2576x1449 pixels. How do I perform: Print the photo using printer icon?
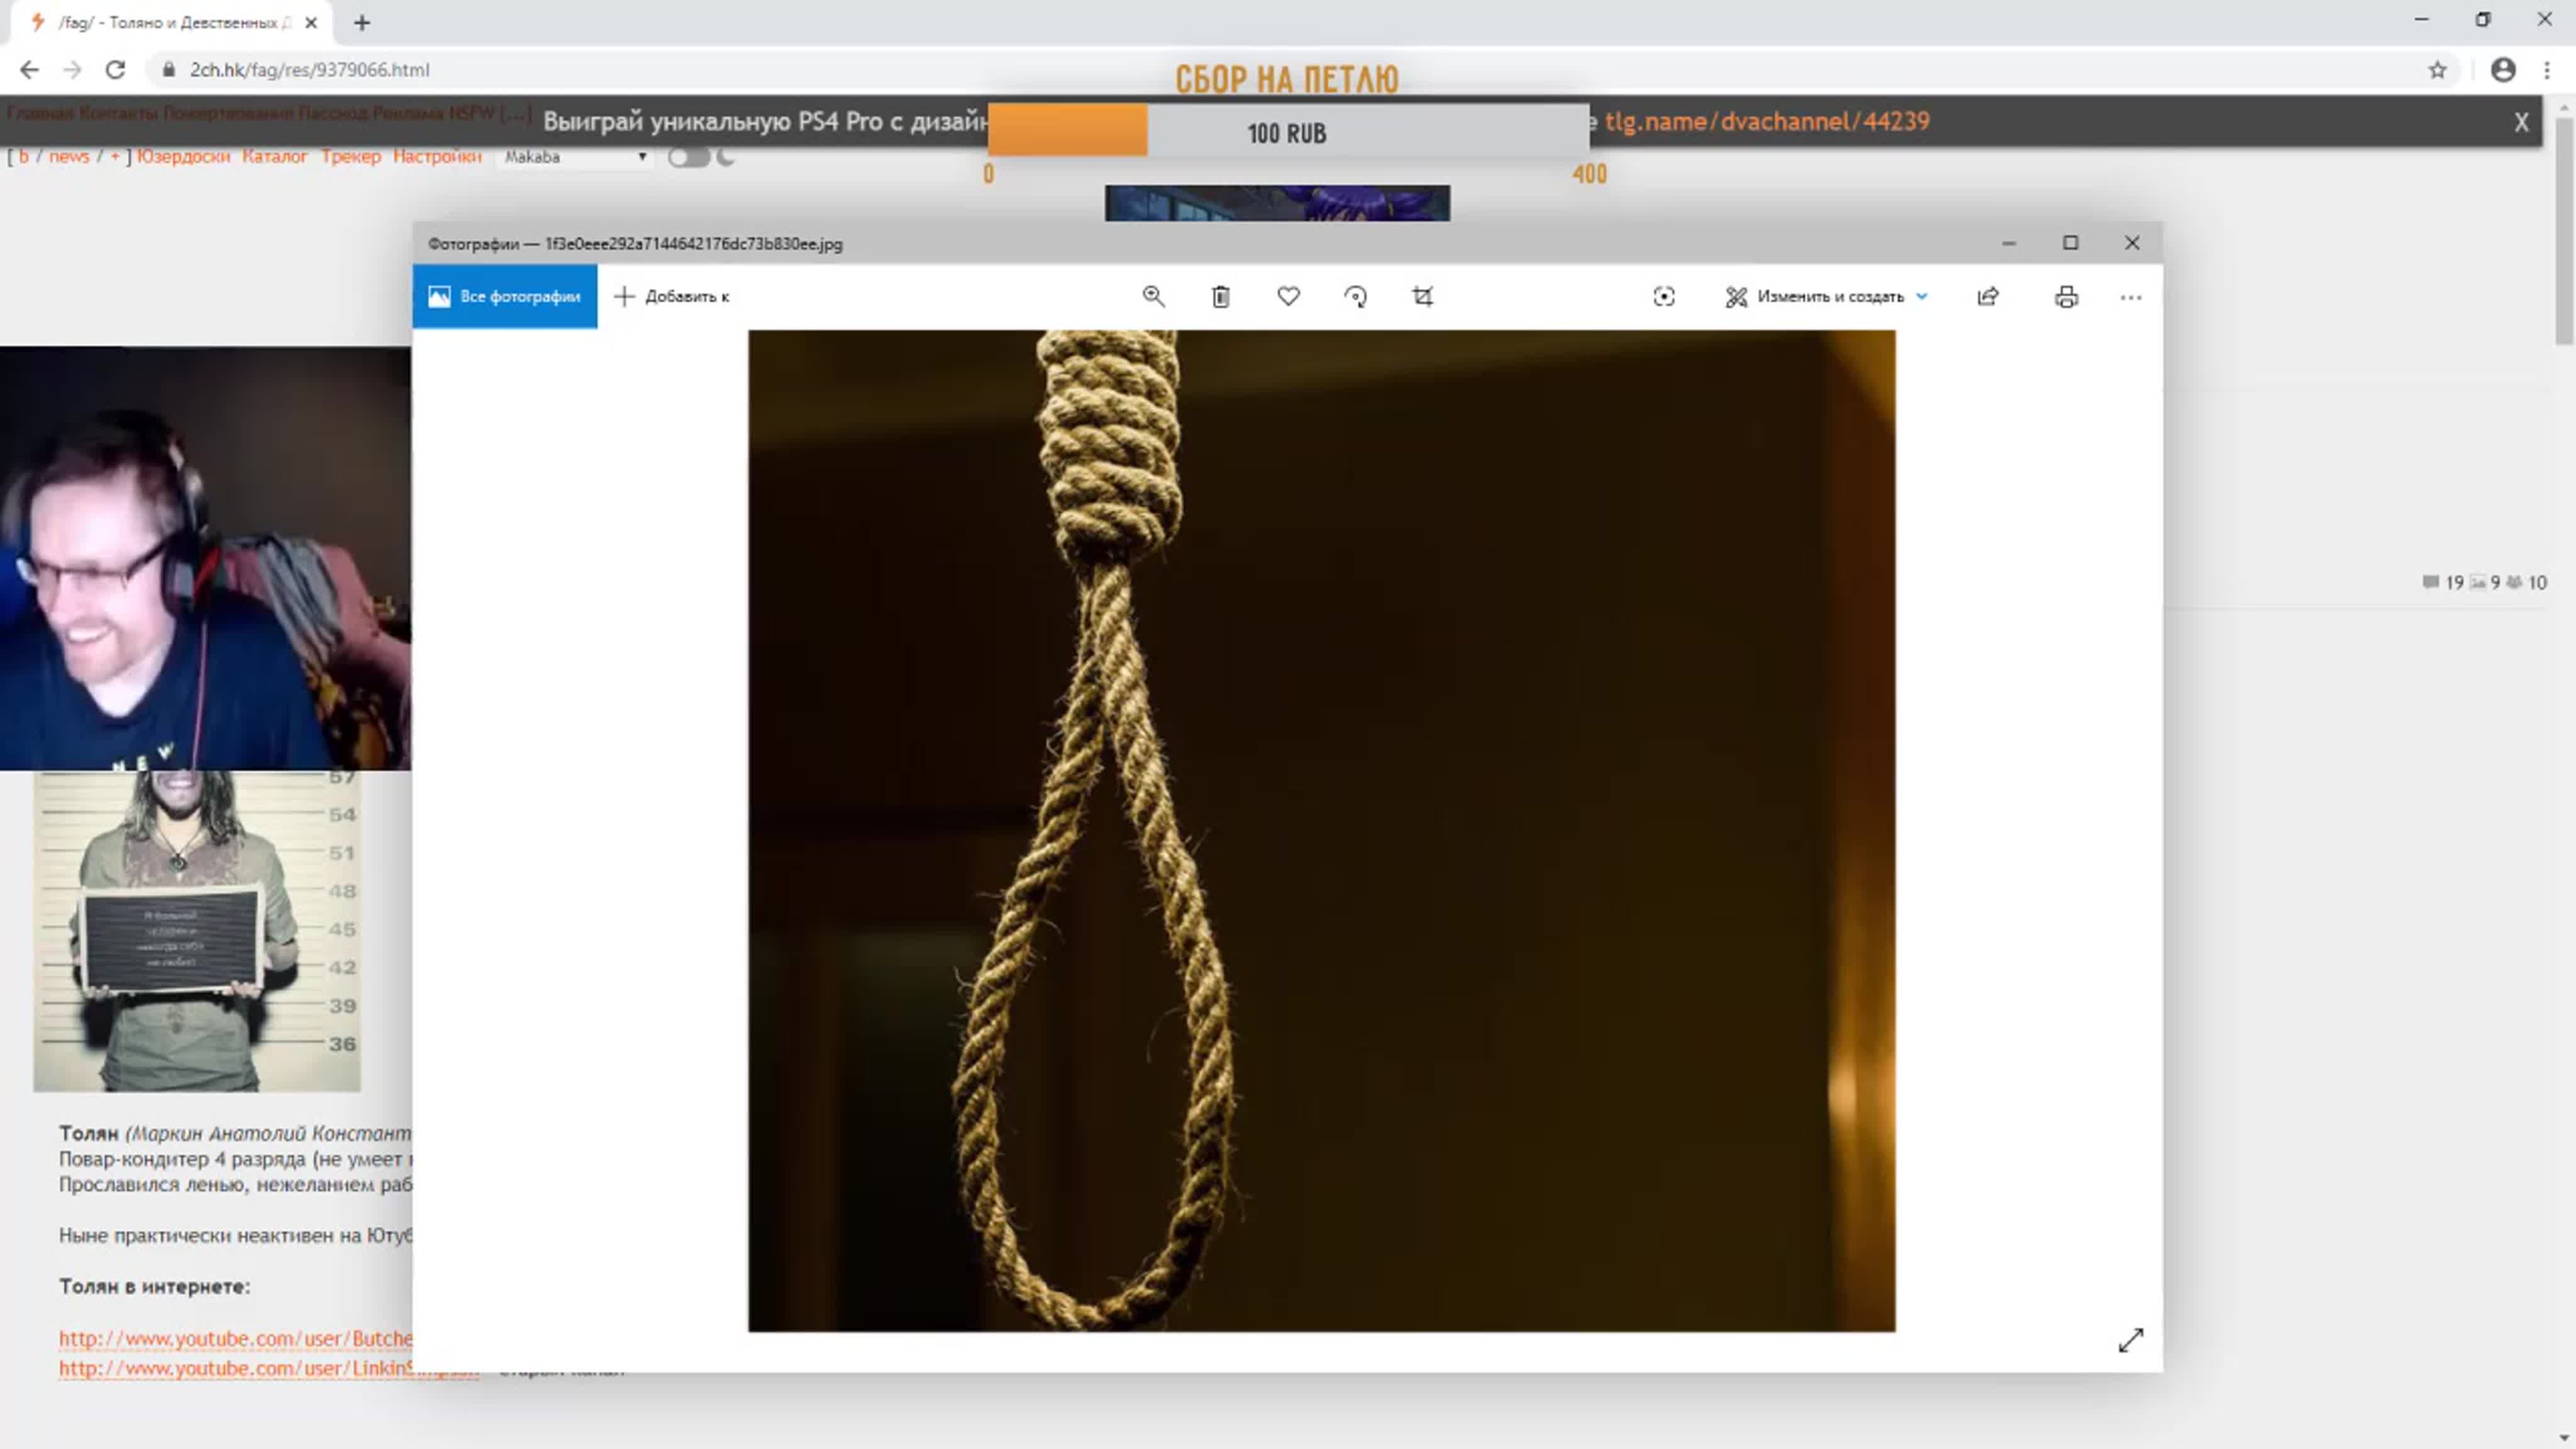coord(2066,296)
